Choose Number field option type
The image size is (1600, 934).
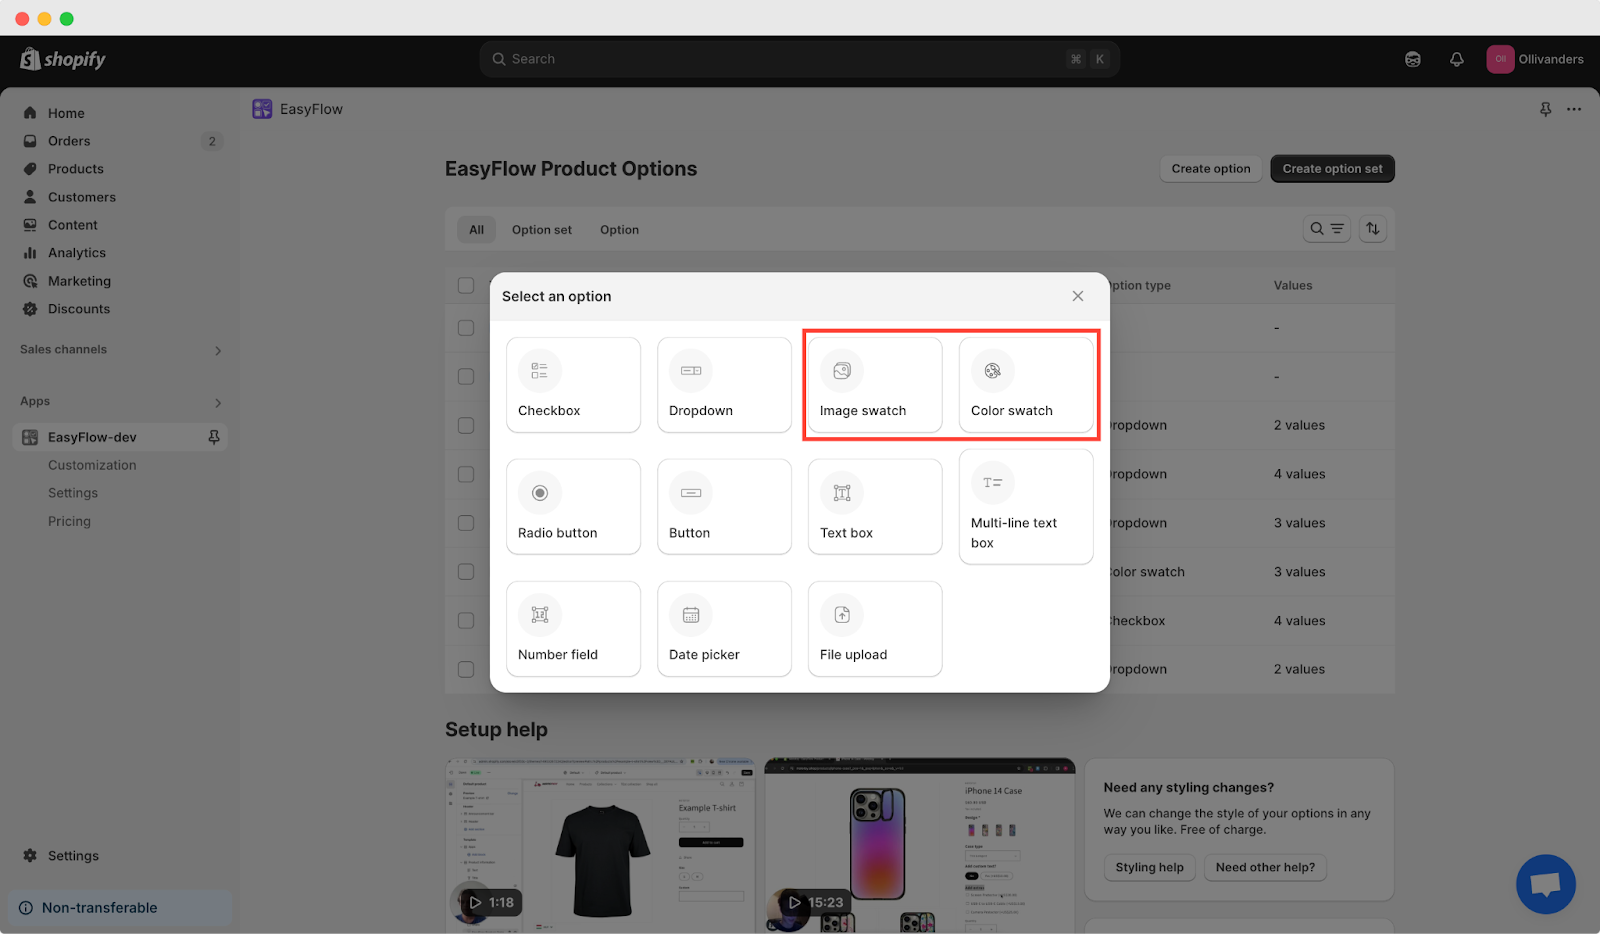(x=573, y=629)
